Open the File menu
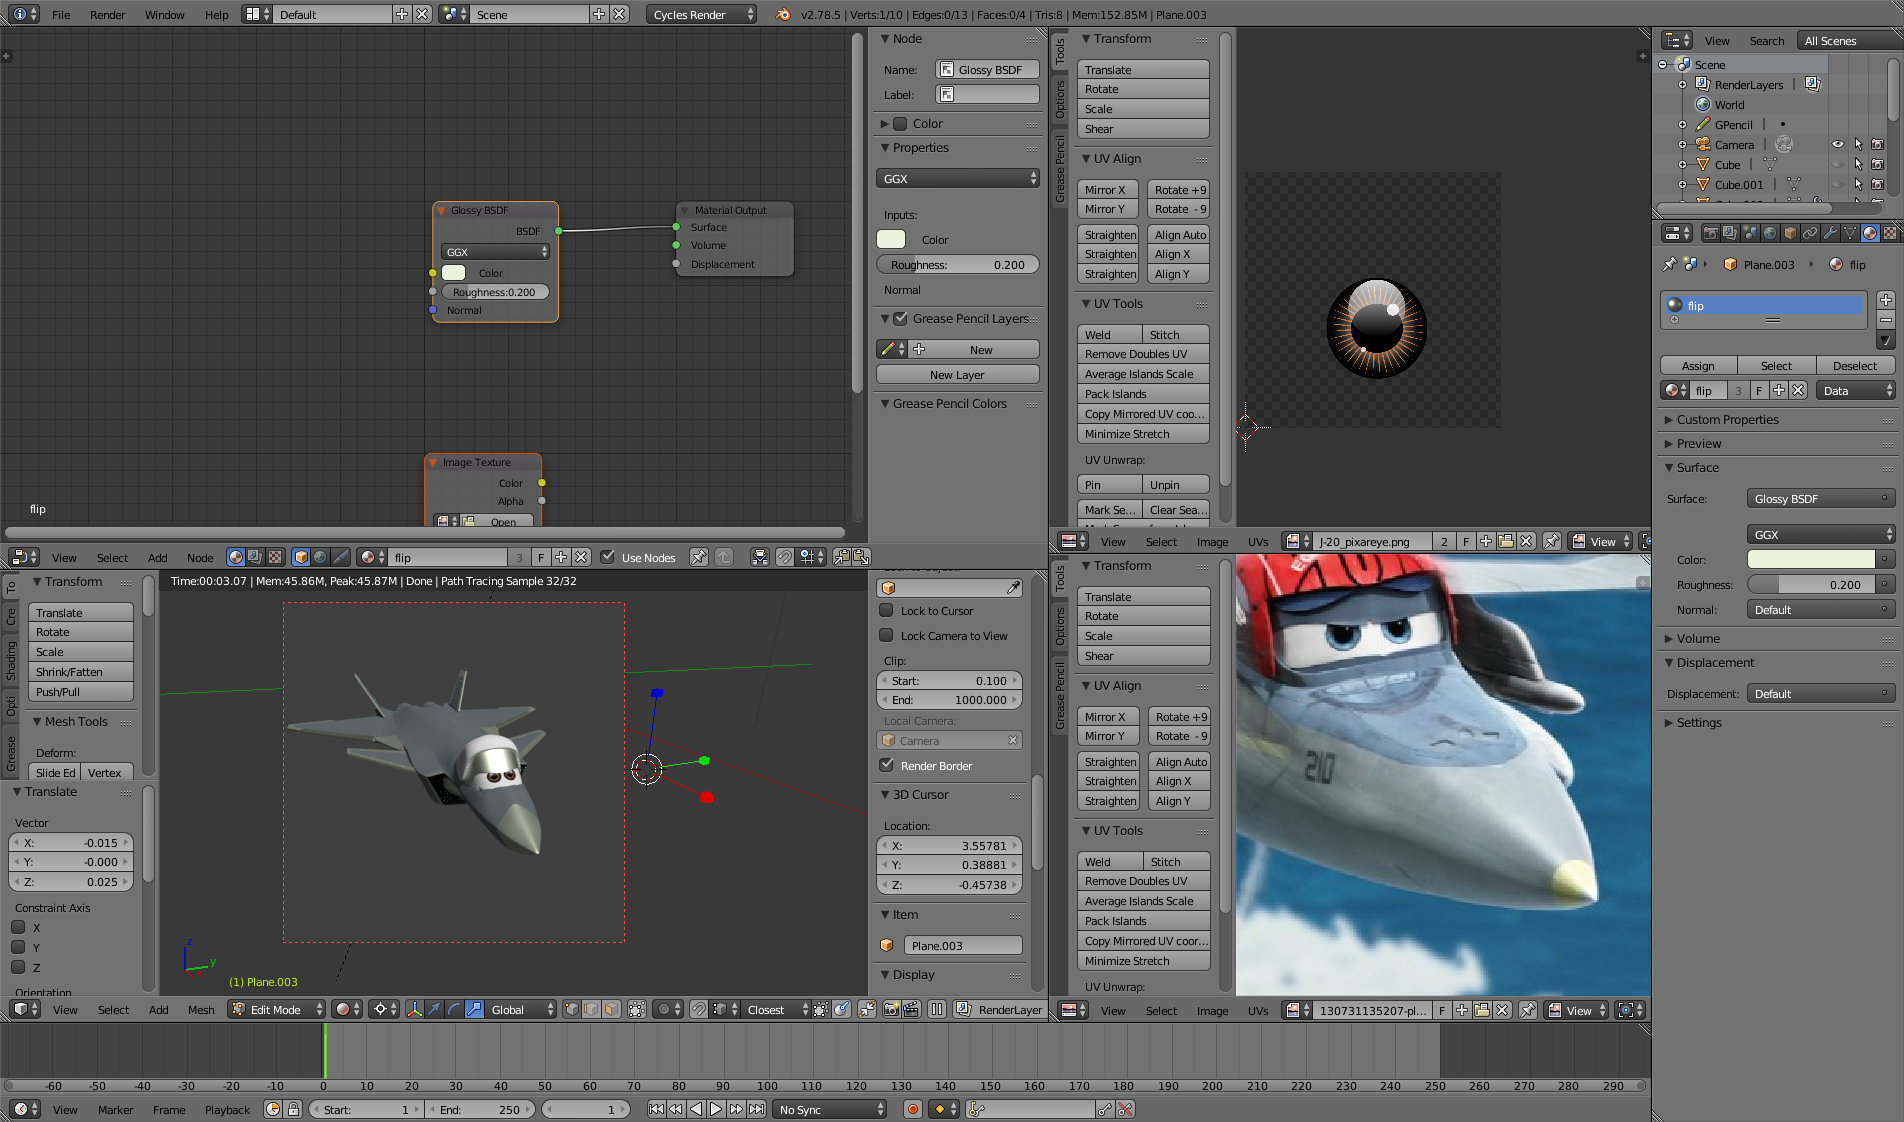 click(x=61, y=15)
